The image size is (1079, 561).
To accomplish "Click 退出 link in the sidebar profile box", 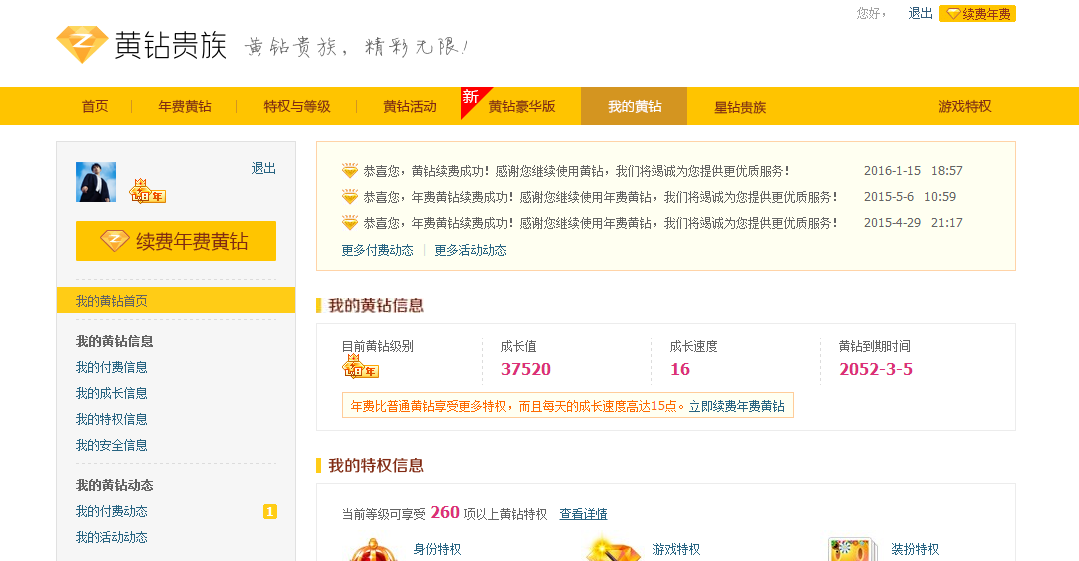I will [x=264, y=168].
